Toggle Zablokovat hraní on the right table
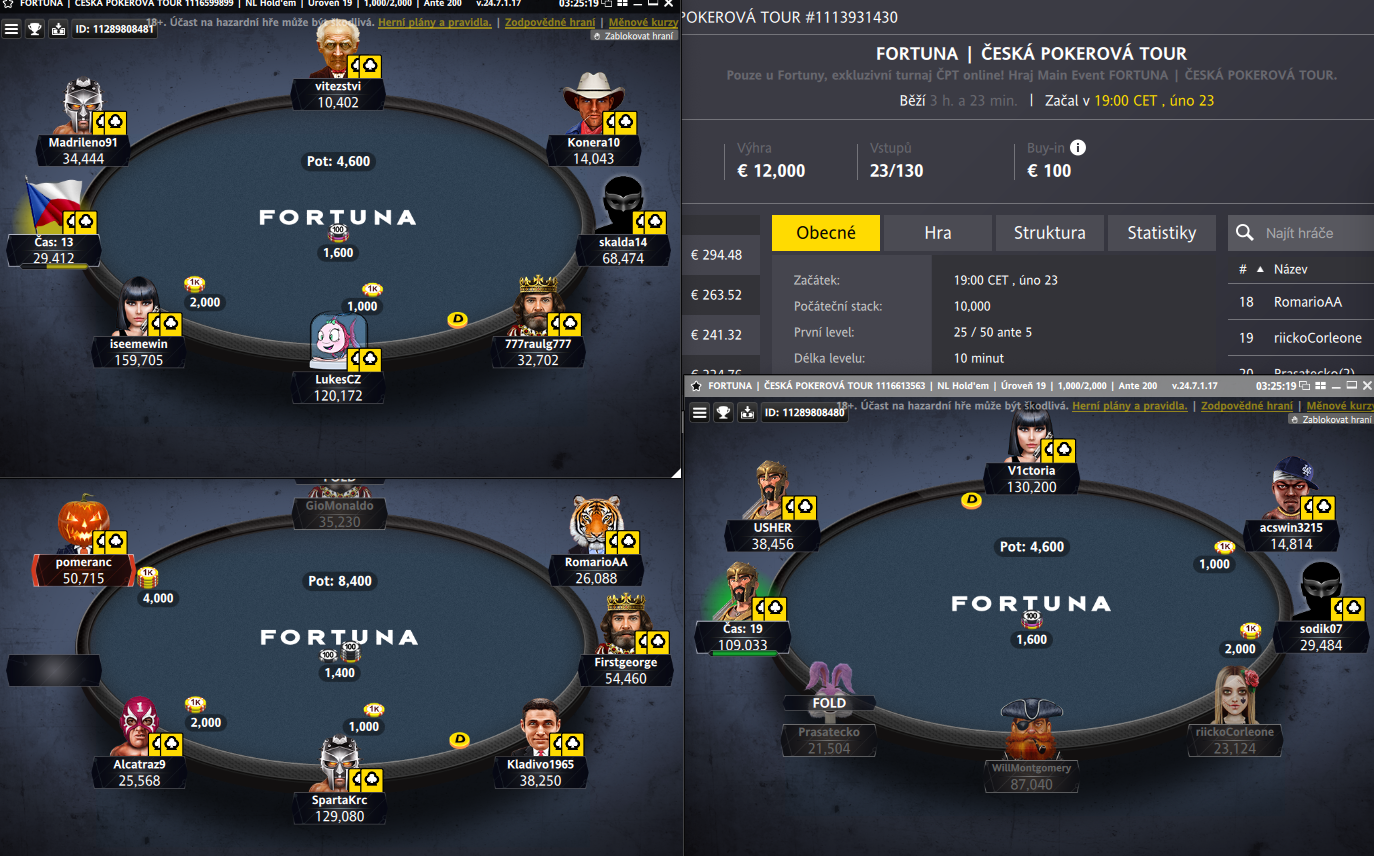Image resolution: width=1374 pixels, height=856 pixels. click(1330, 419)
